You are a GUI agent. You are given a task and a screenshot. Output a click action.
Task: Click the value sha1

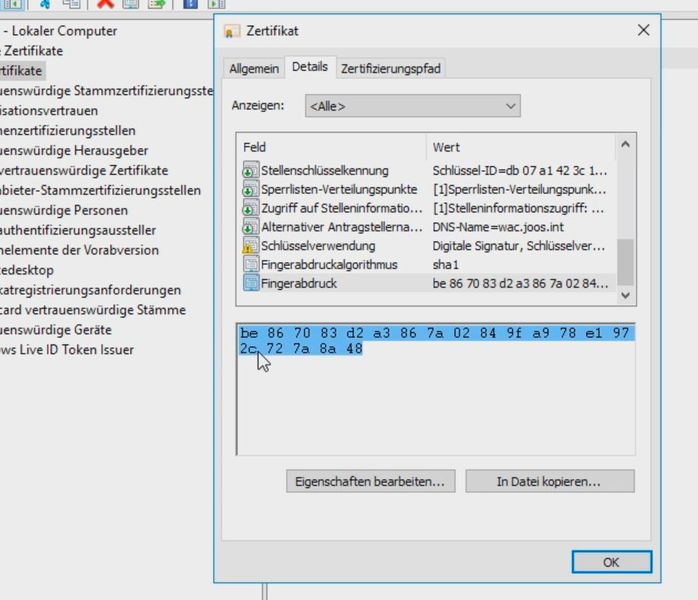pyautogui.click(x=445, y=264)
